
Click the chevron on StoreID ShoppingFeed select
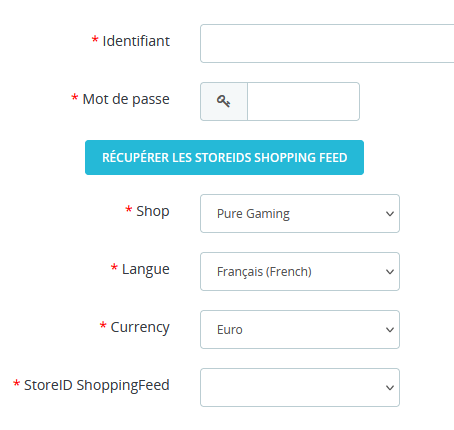coord(390,388)
